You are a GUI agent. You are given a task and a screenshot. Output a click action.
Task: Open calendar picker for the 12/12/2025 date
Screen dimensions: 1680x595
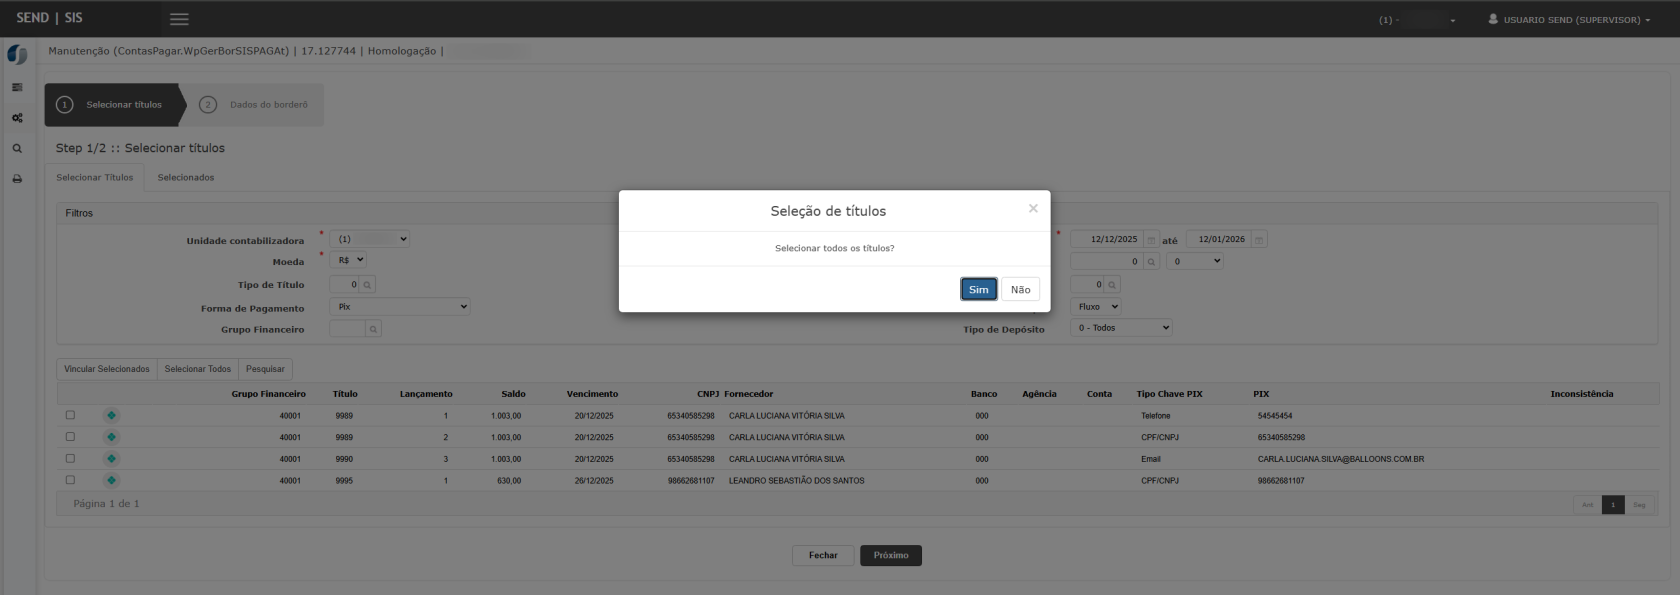(1151, 240)
